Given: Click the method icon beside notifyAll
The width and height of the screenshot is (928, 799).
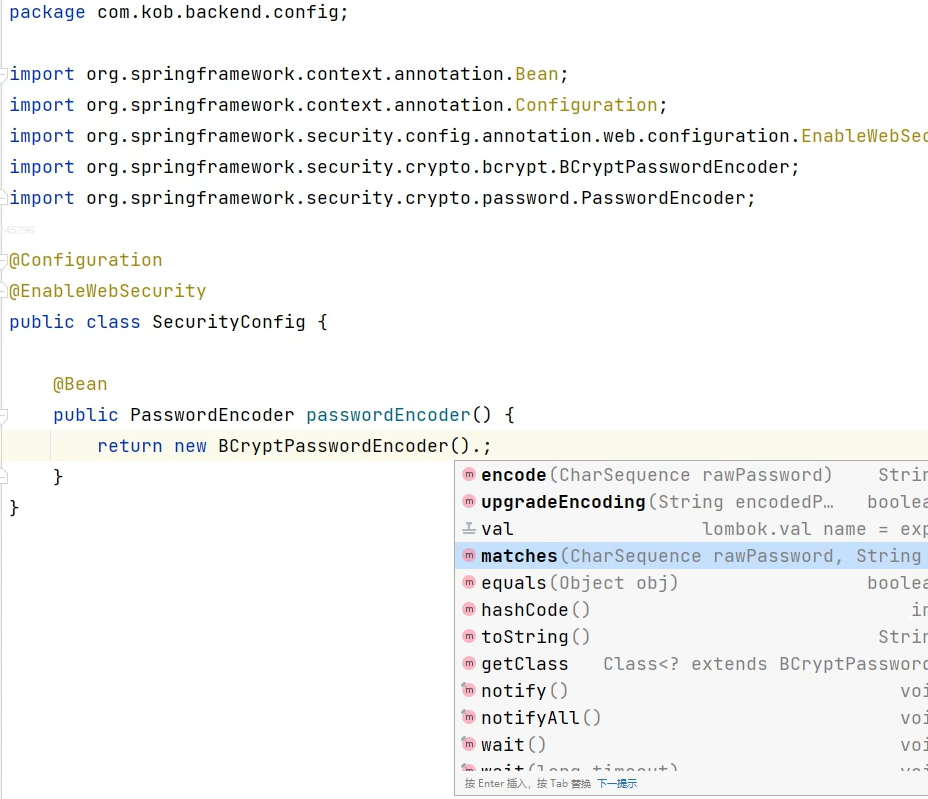Looking at the screenshot, I should 469,717.
